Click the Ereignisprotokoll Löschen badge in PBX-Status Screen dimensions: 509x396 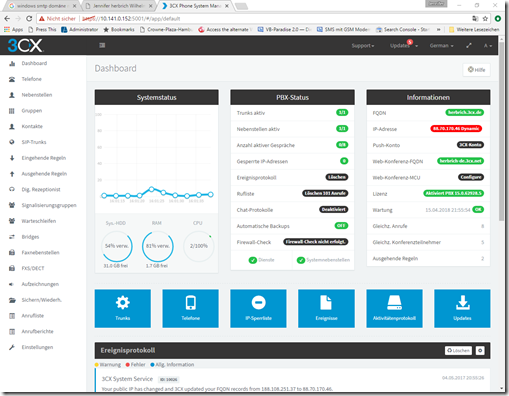click(x=337, y=177)
